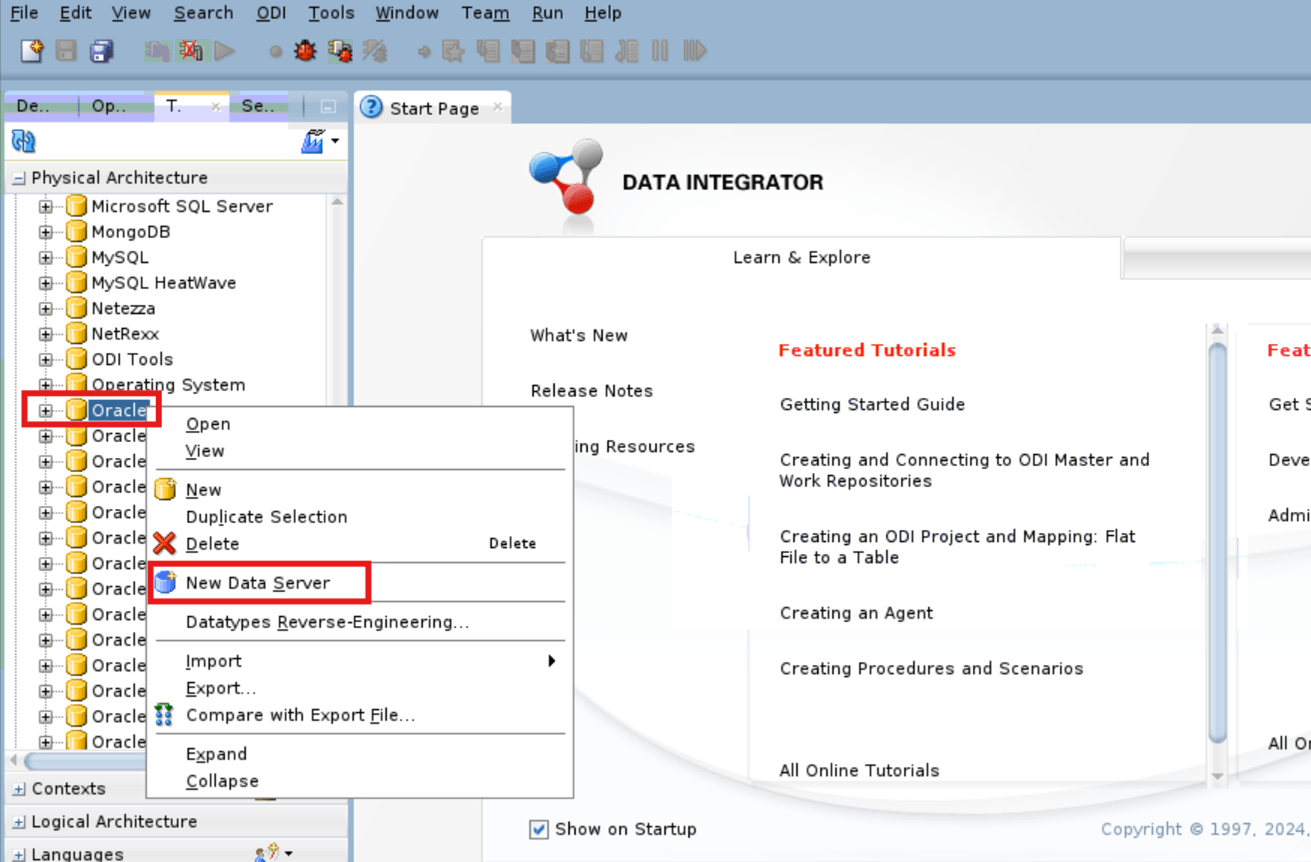
Task: Collapse the Physical Architecture section
Action: coord(18,177)
